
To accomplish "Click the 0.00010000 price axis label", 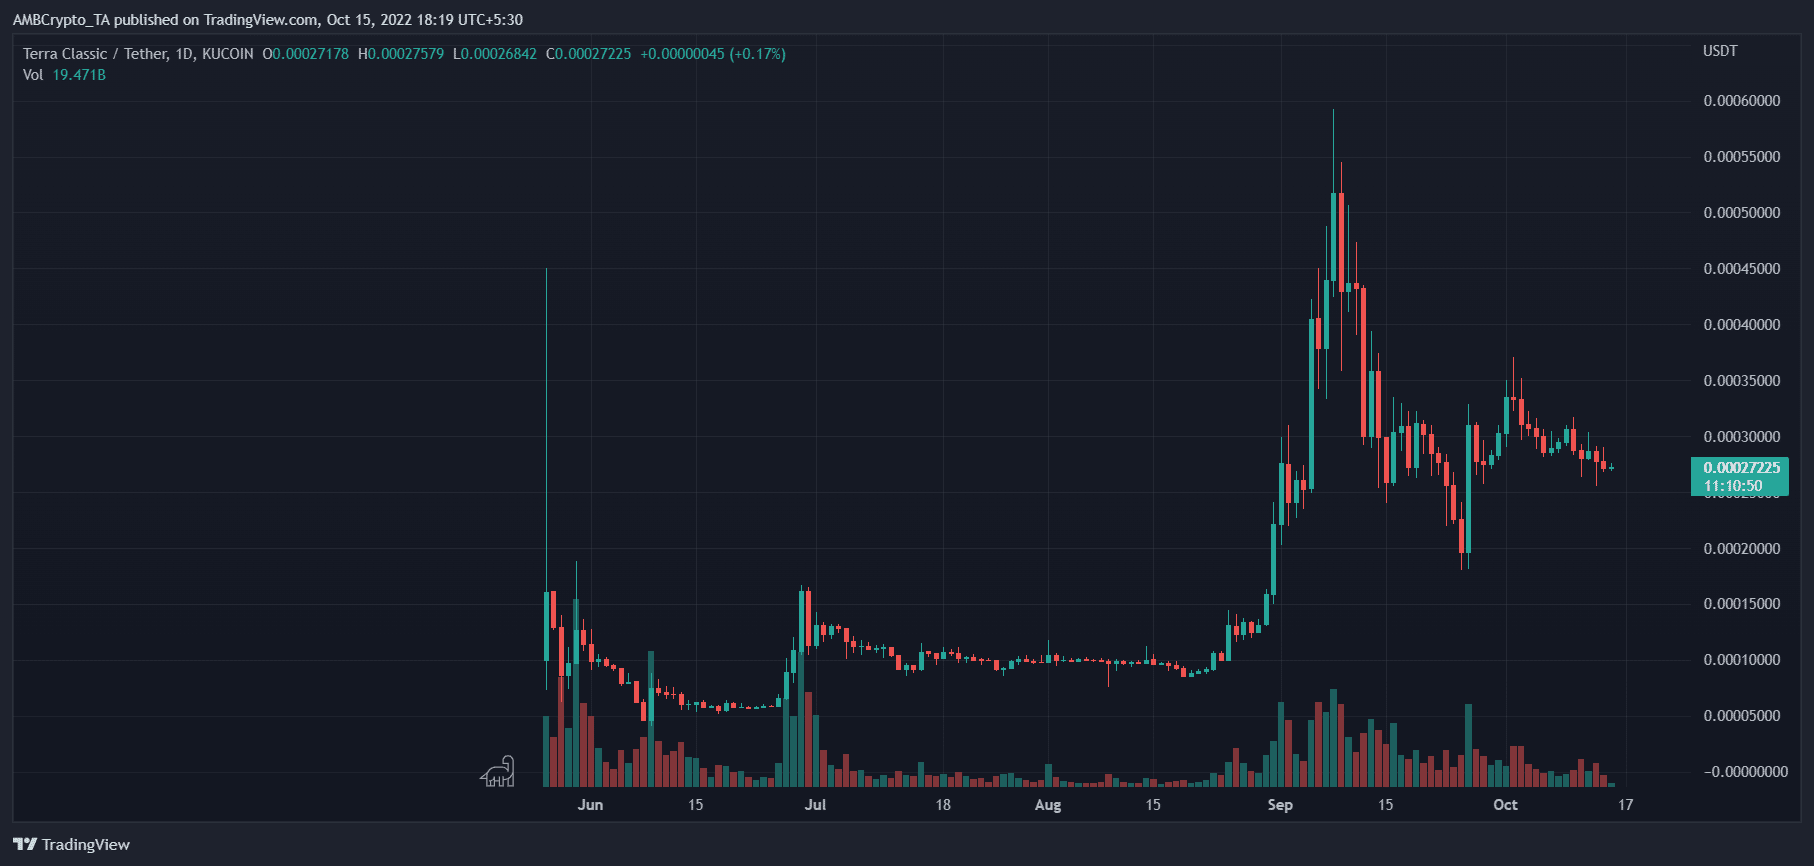I will 1742,660.
